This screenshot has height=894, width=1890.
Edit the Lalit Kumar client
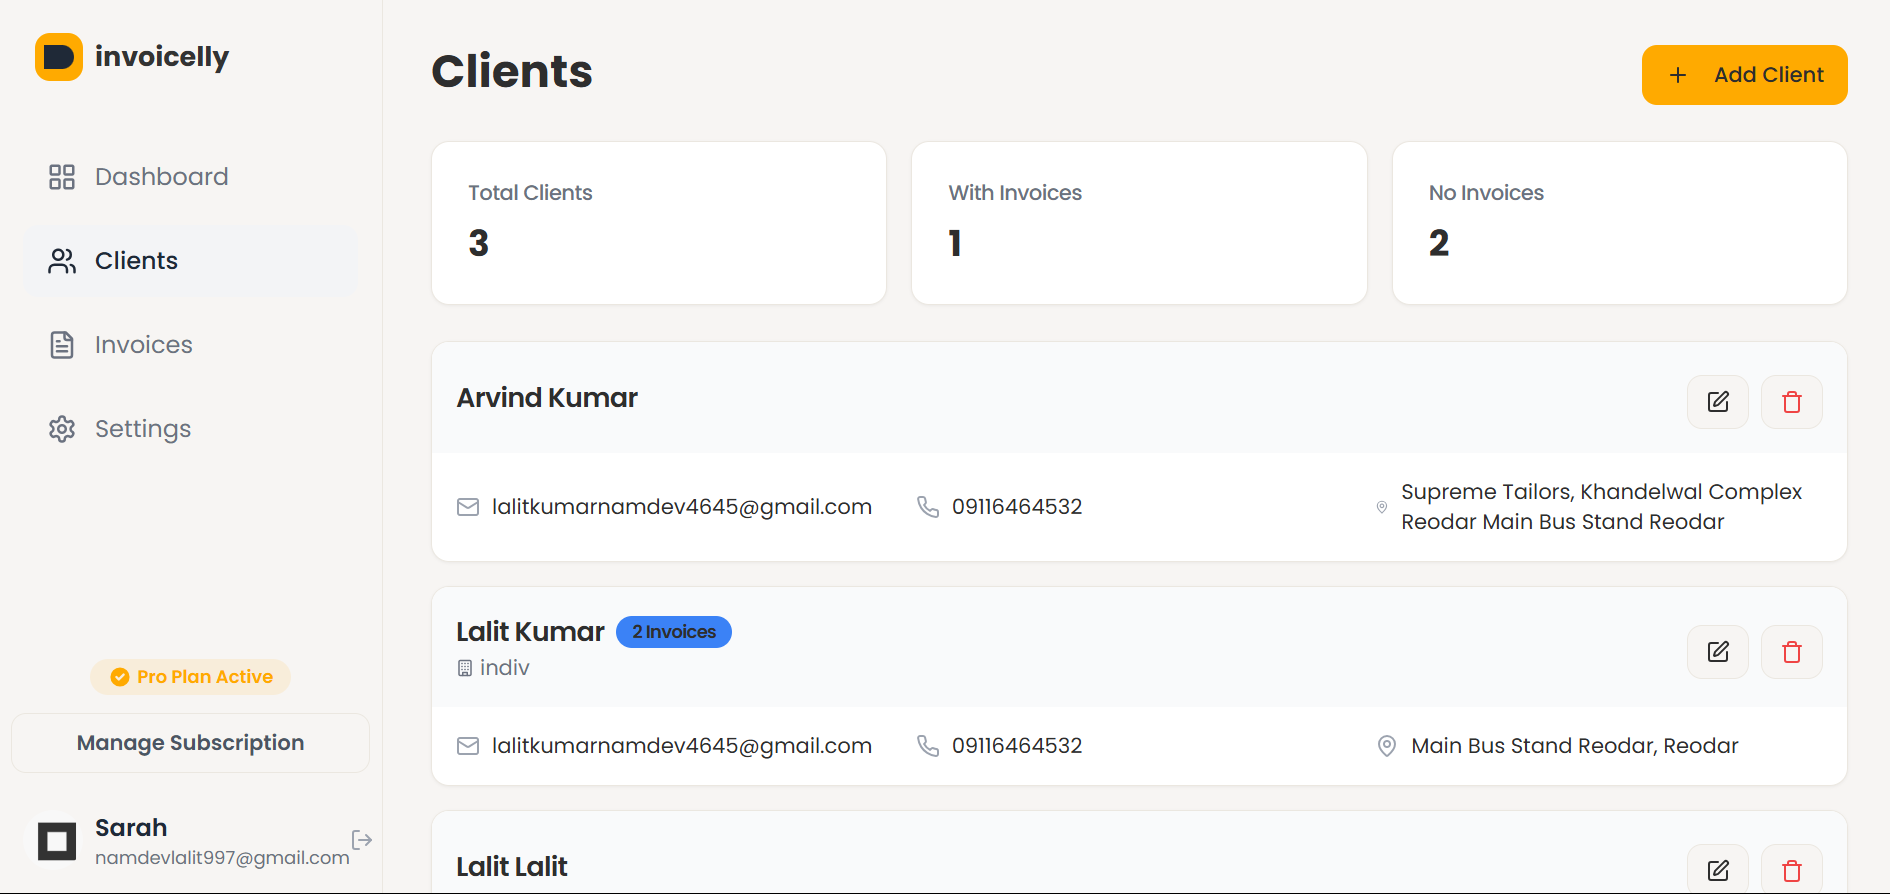pos(1717,652)
